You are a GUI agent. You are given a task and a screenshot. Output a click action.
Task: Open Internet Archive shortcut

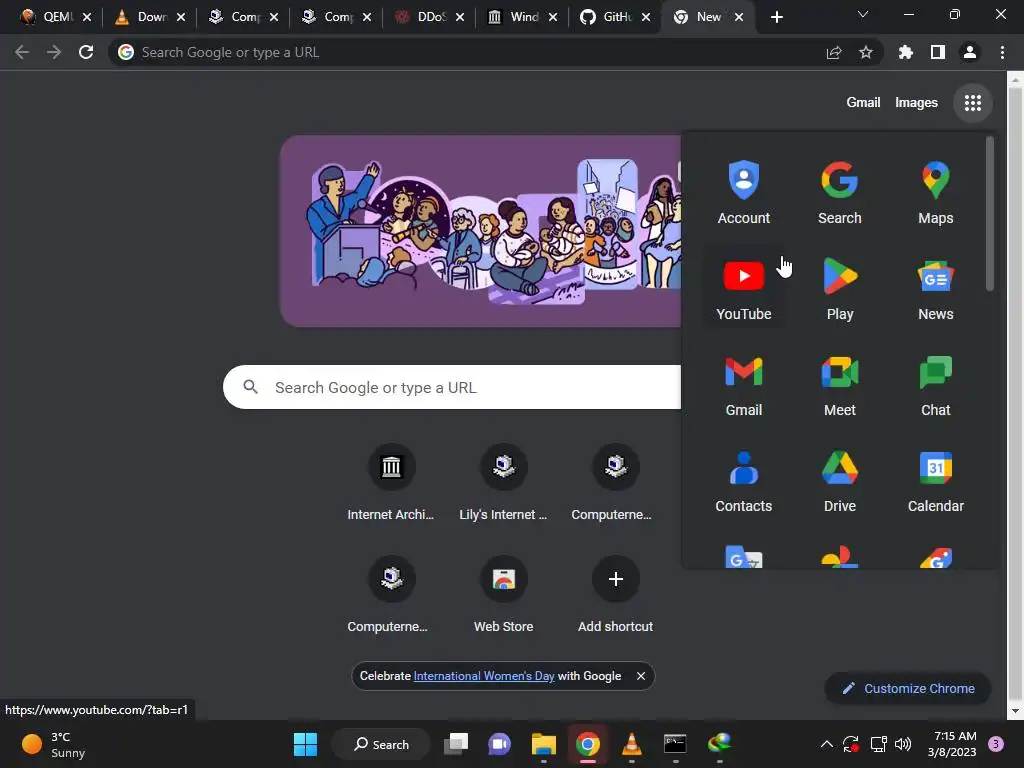click(391, 483)
